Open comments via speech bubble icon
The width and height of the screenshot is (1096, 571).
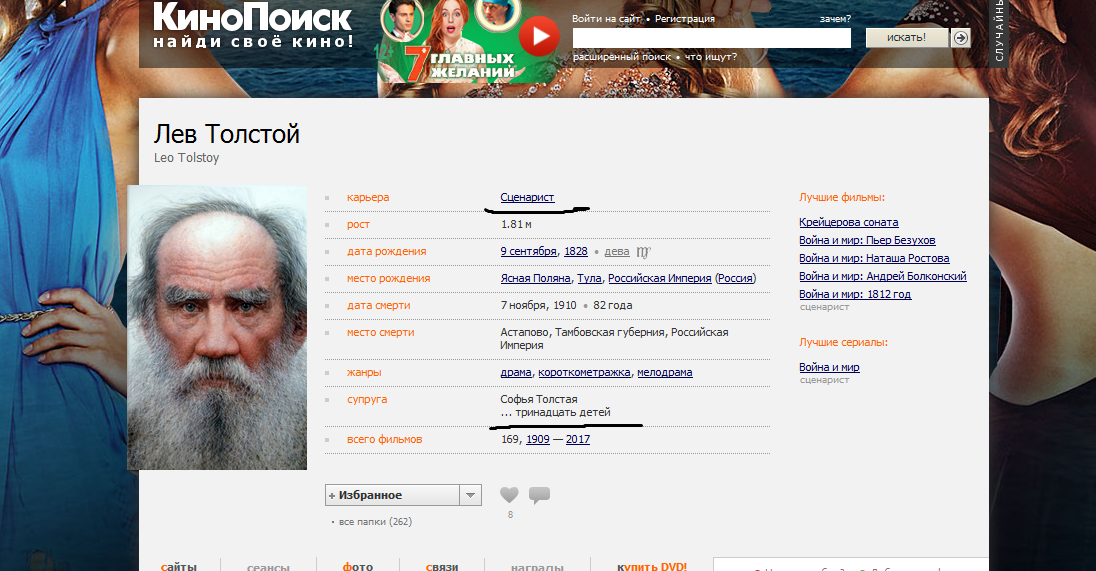point(539,495)
